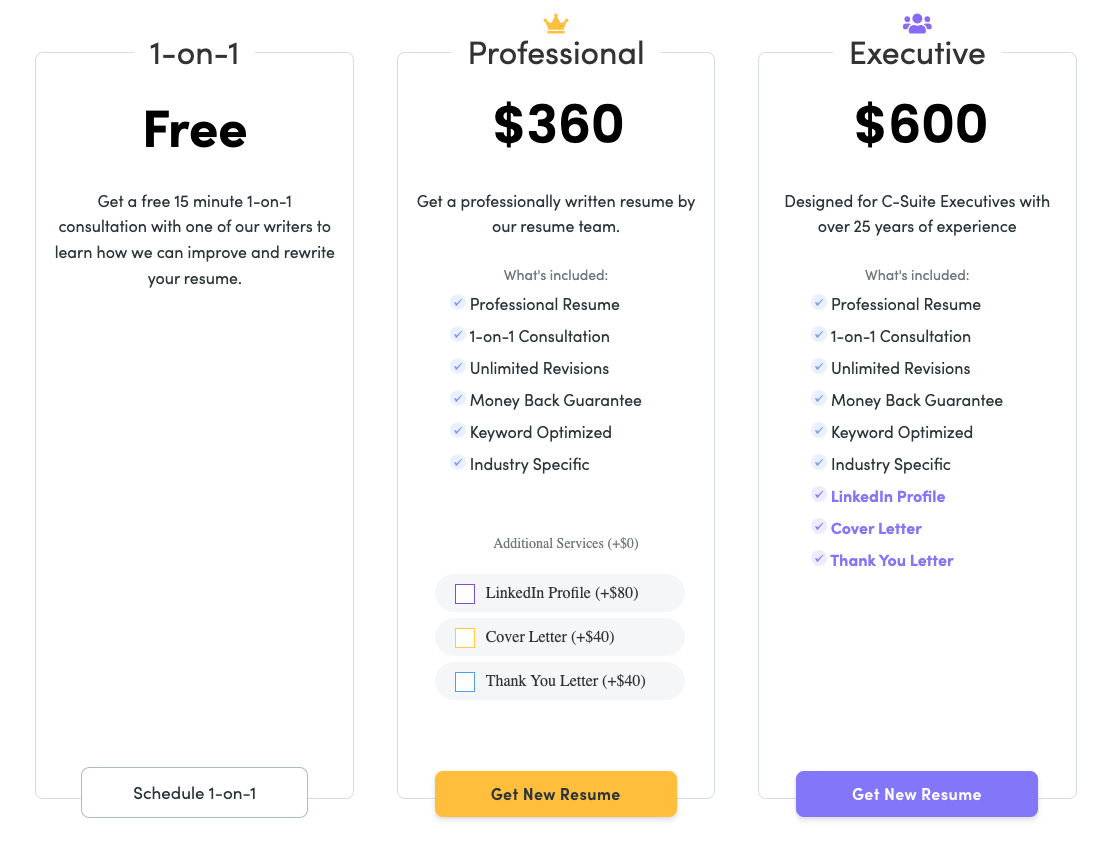Select the purple Cover Letter feature link
Screen dimensions: 1118x851
pyautogui.click(x=876, y=529)
